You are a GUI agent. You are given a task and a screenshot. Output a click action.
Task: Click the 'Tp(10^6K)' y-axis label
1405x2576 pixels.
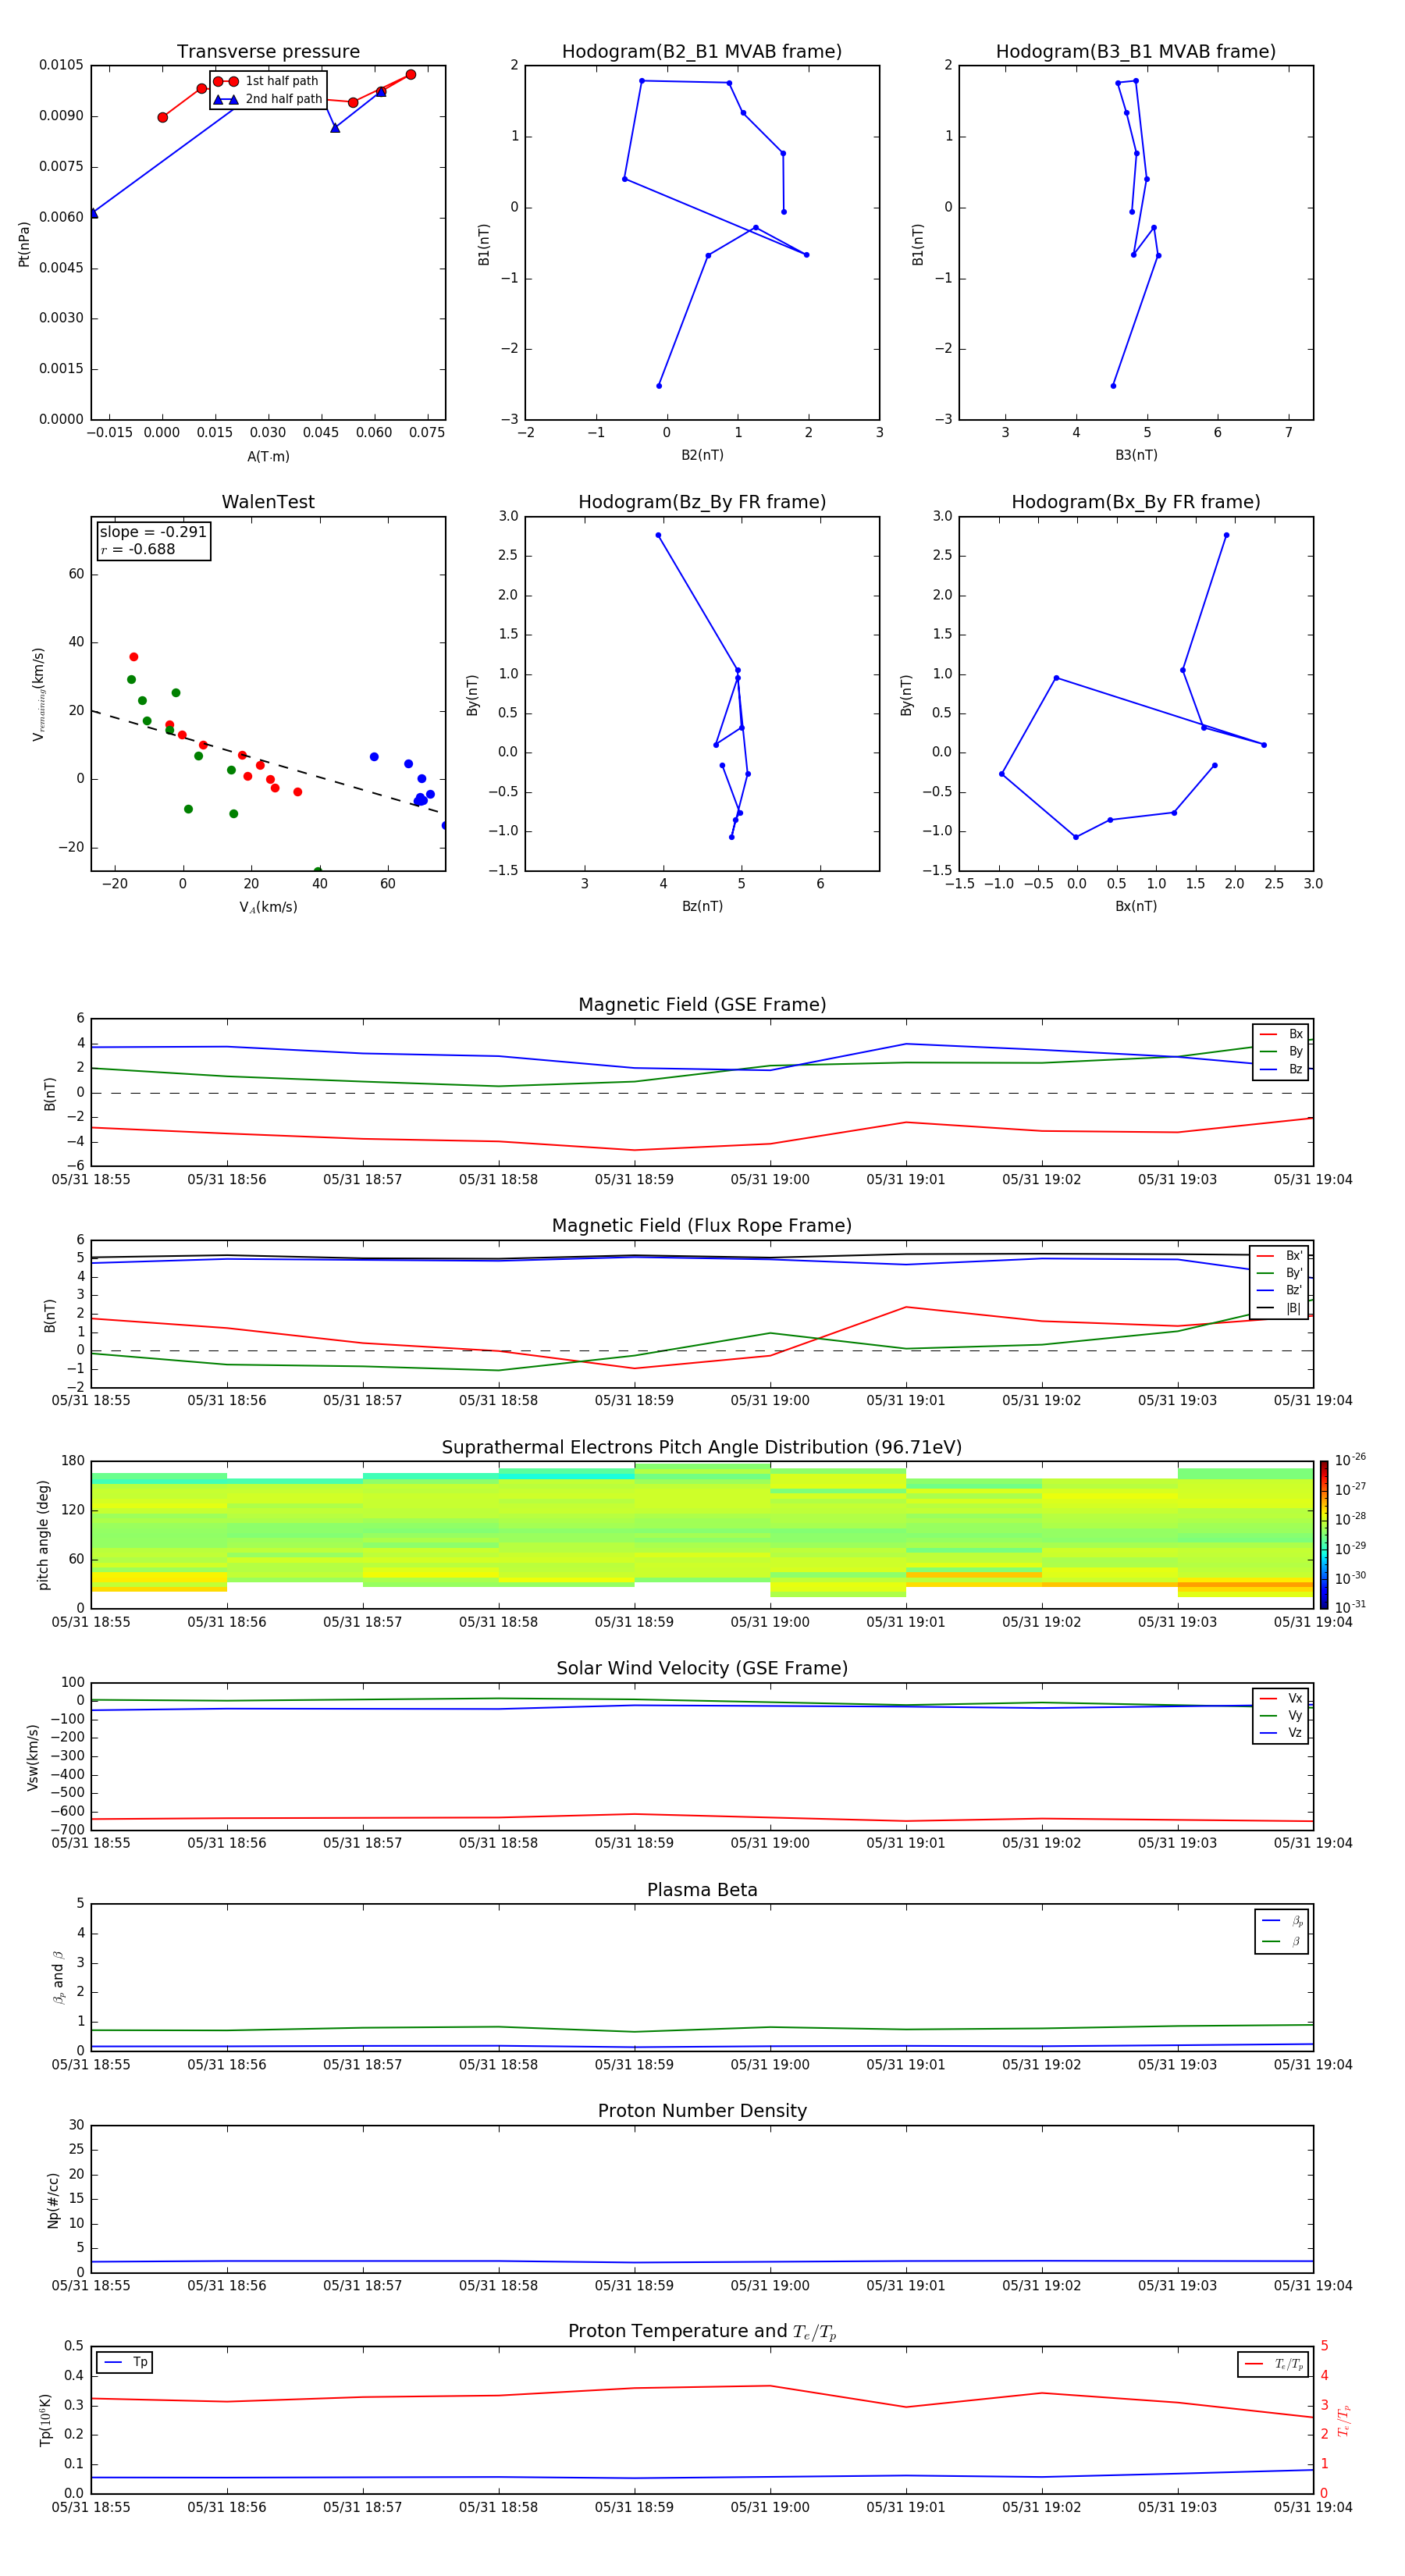click(45, 2421)
